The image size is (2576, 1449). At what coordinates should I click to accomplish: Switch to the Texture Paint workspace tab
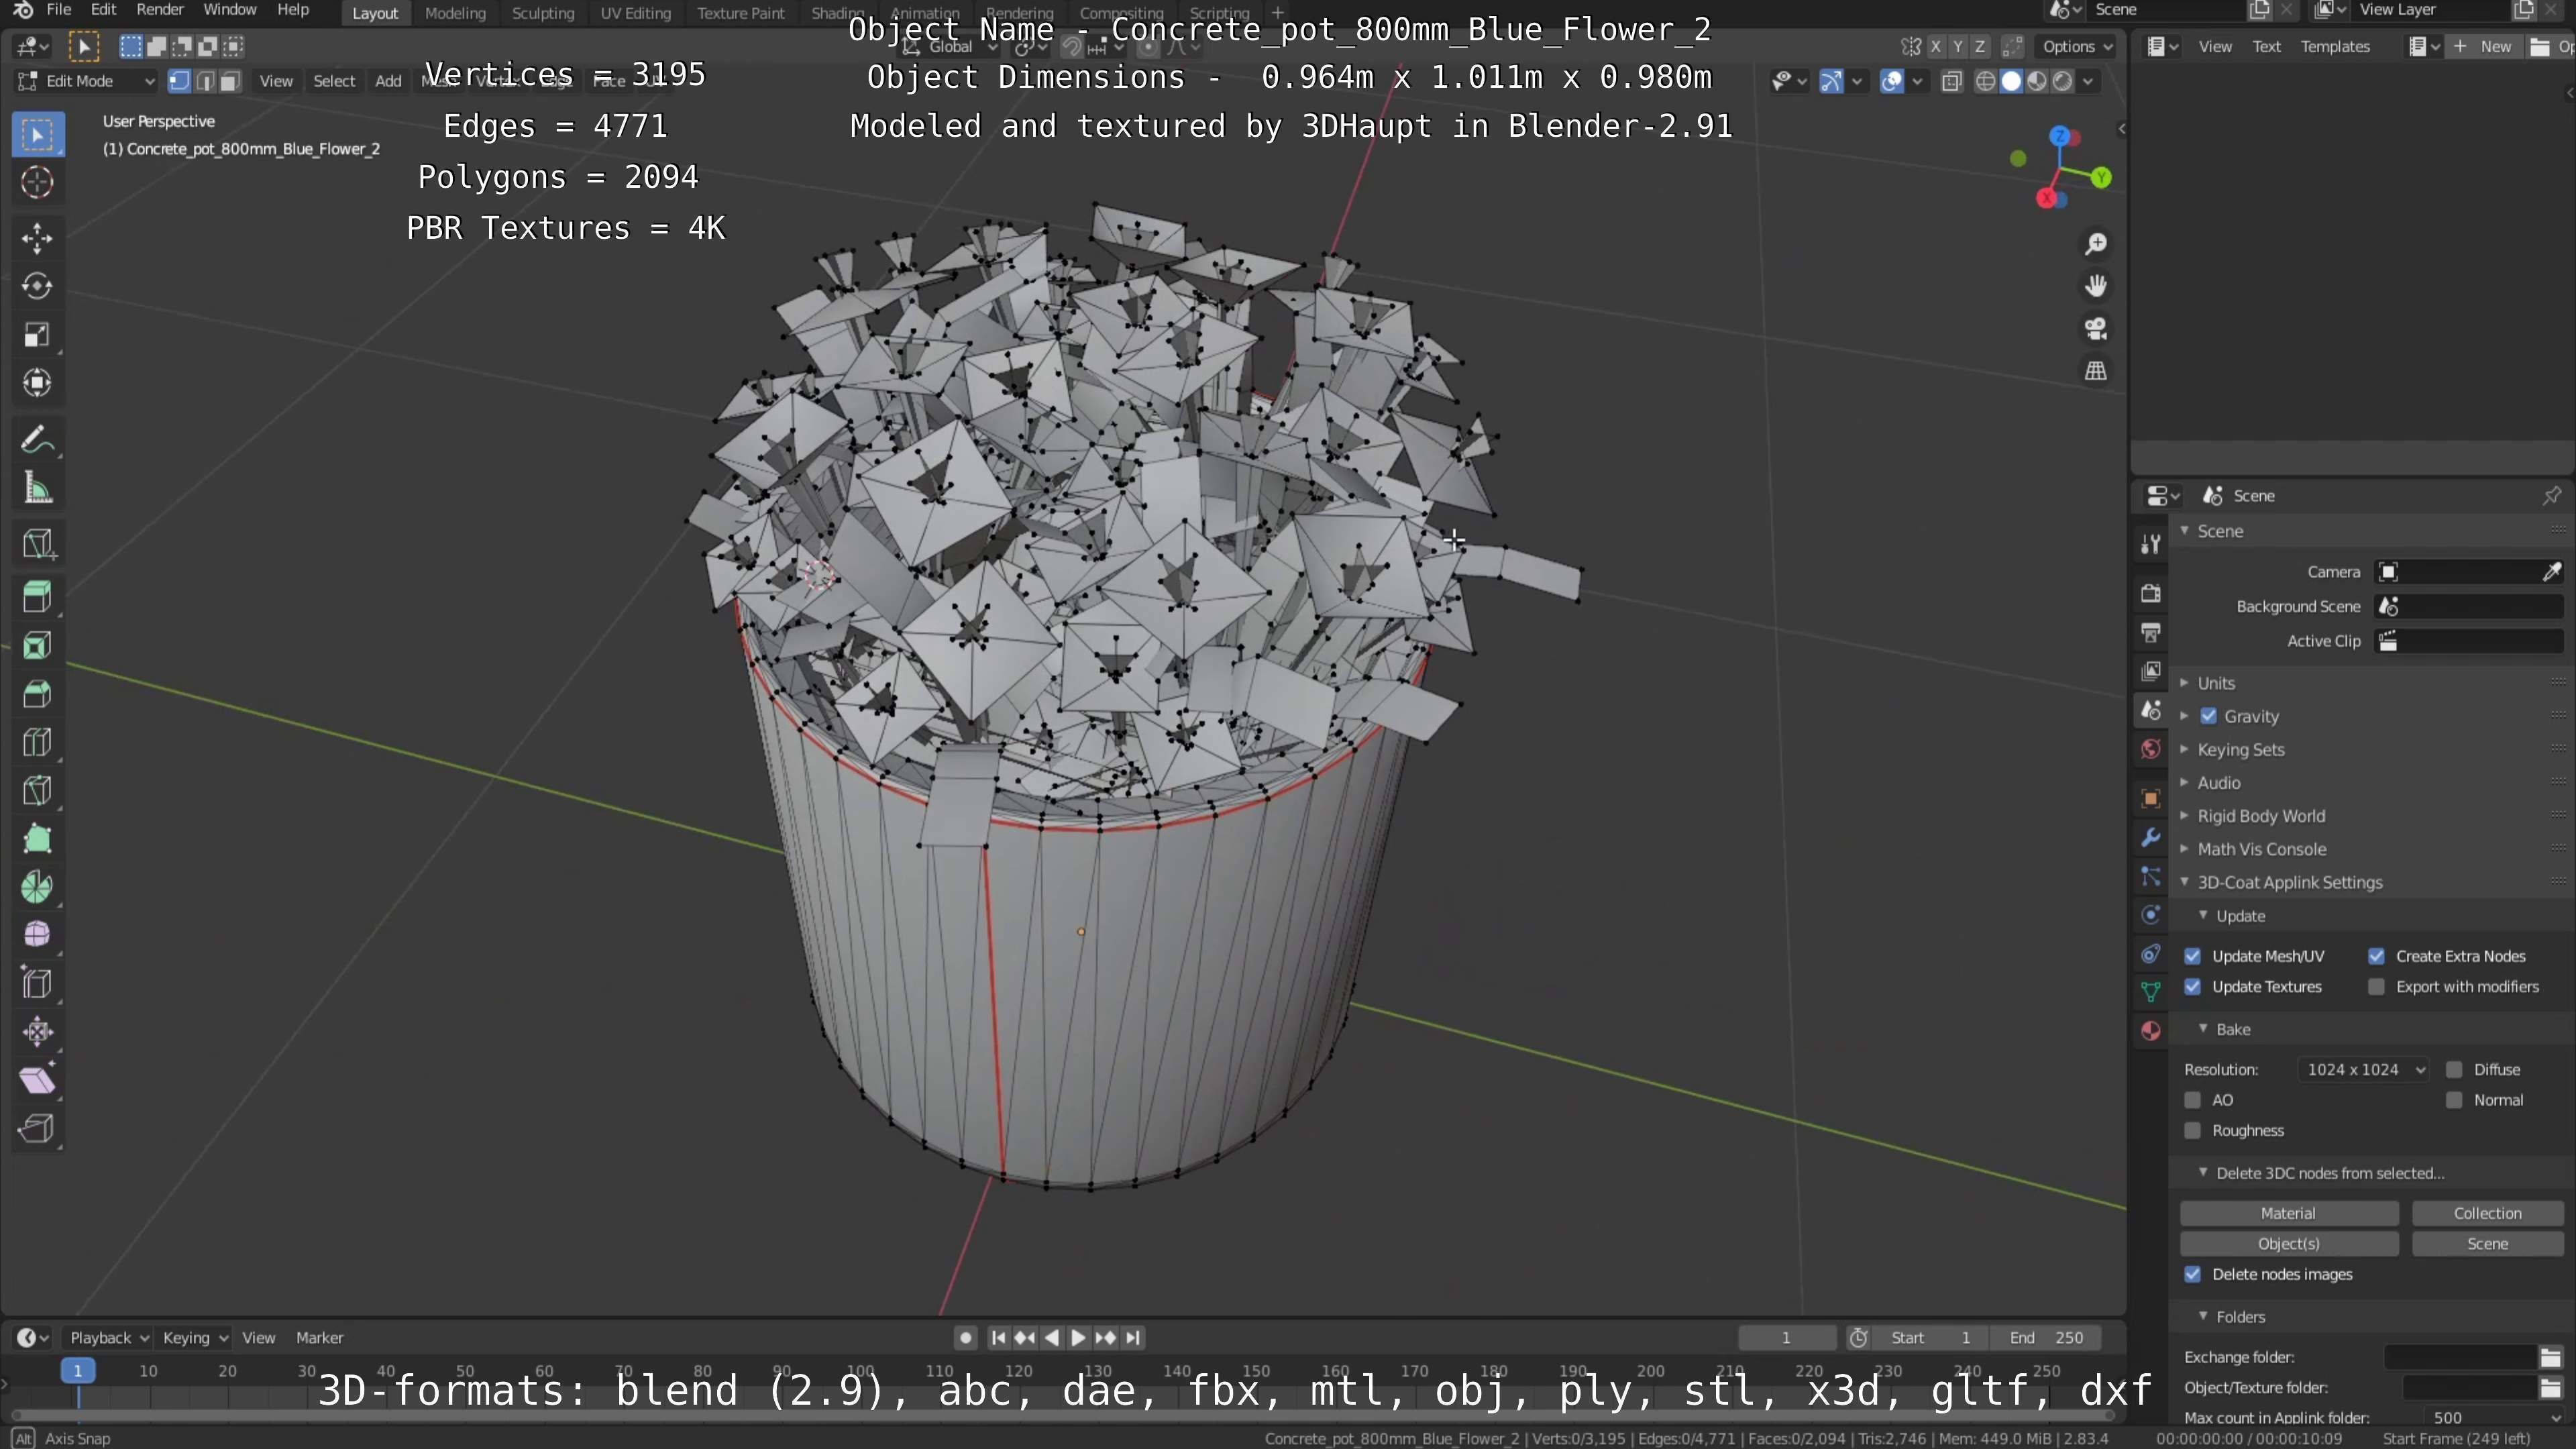[x=741, y=13]
